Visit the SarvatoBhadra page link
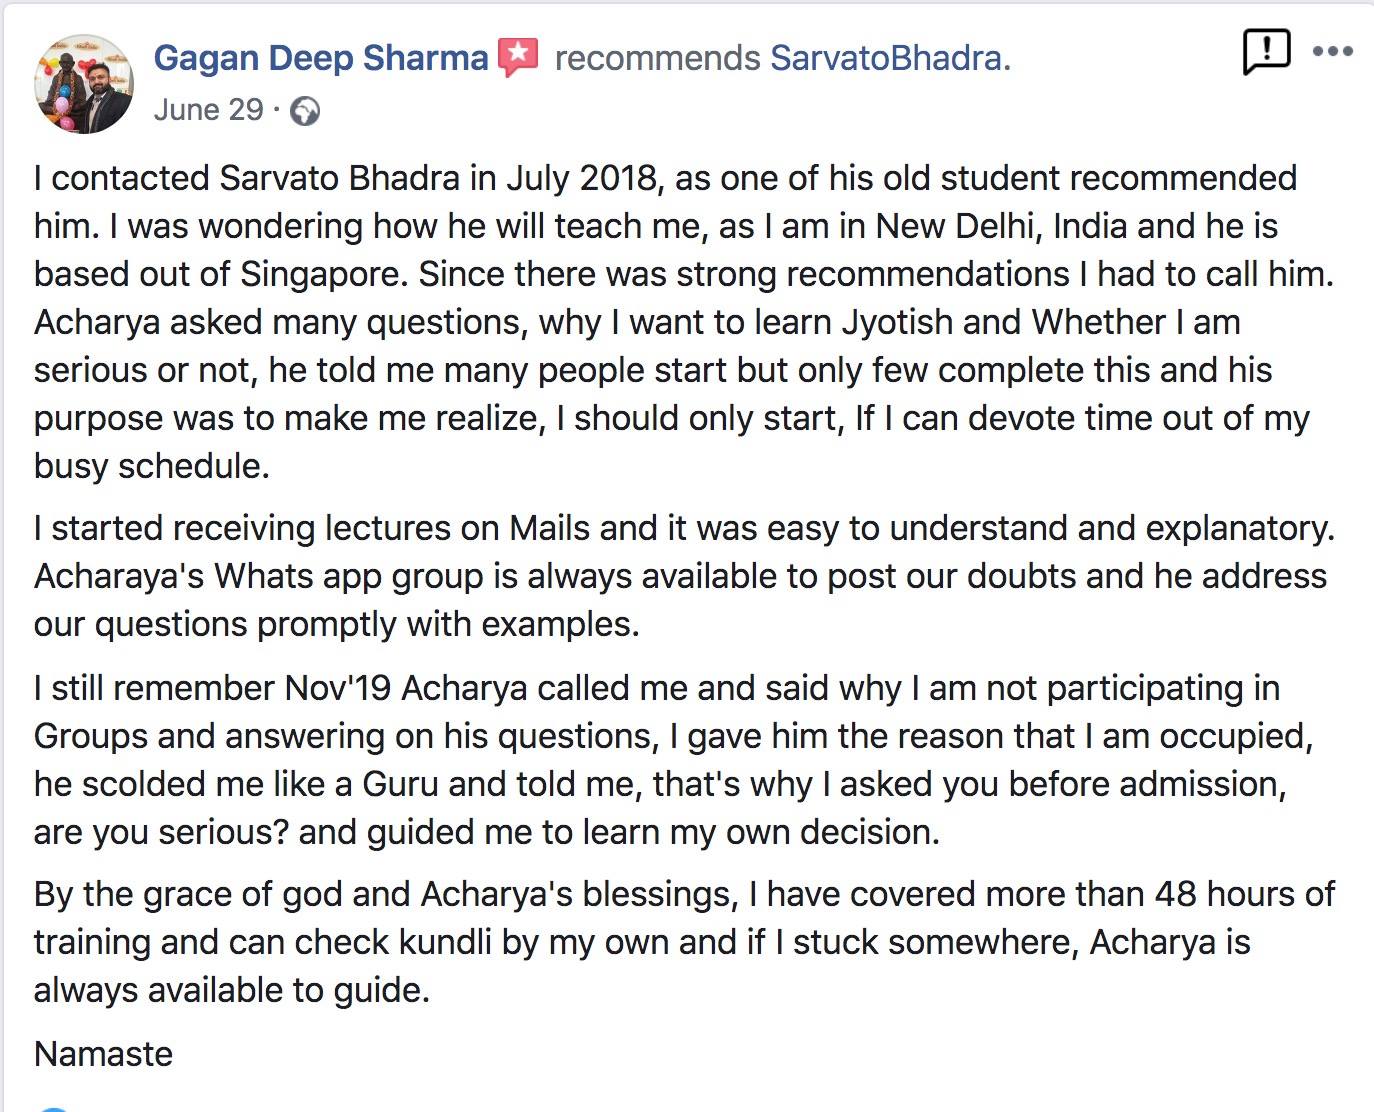The width and height of the screenshot is (1374, 1112). point(886,58)
